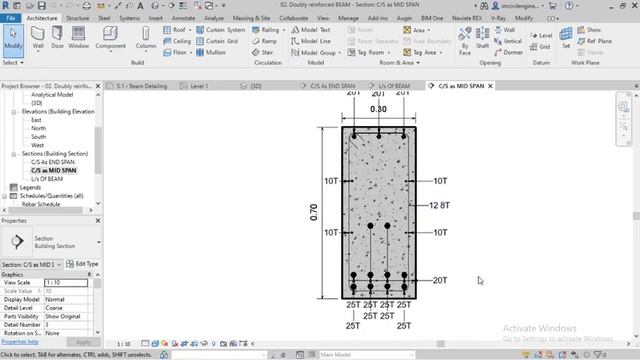Click the Grid datum tool

tap(540, 47)
